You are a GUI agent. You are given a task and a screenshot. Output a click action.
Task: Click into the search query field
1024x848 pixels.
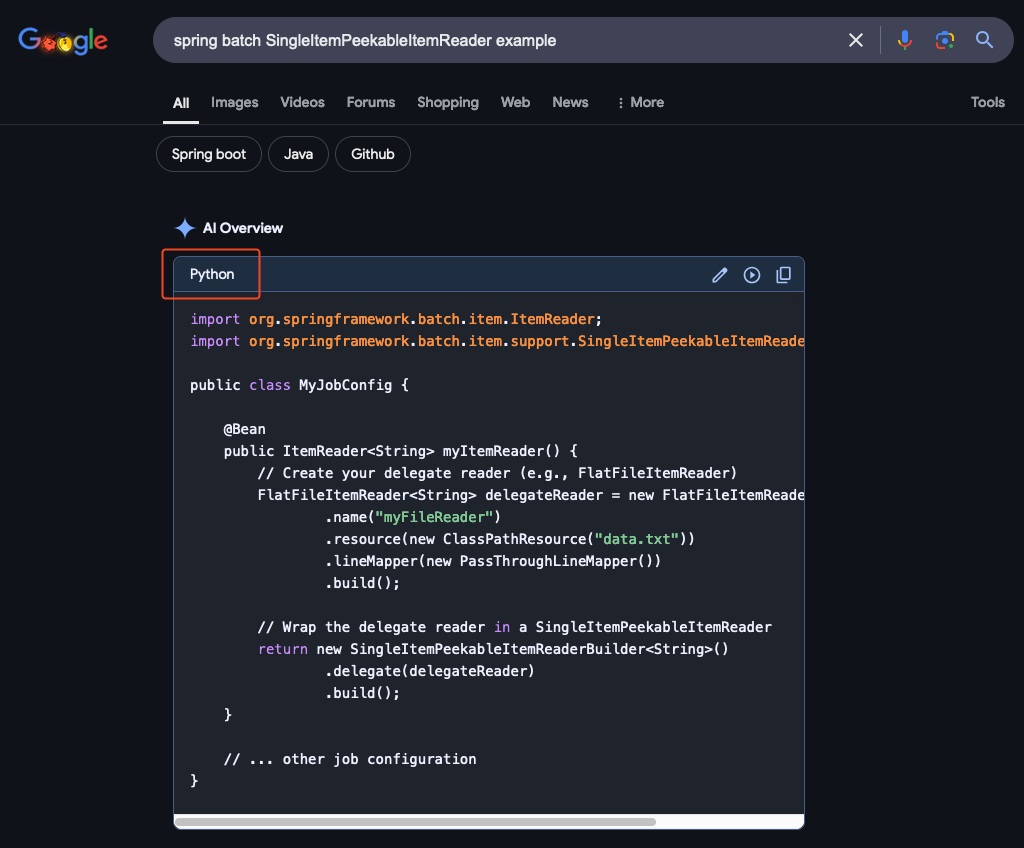[x=500, y=41]
